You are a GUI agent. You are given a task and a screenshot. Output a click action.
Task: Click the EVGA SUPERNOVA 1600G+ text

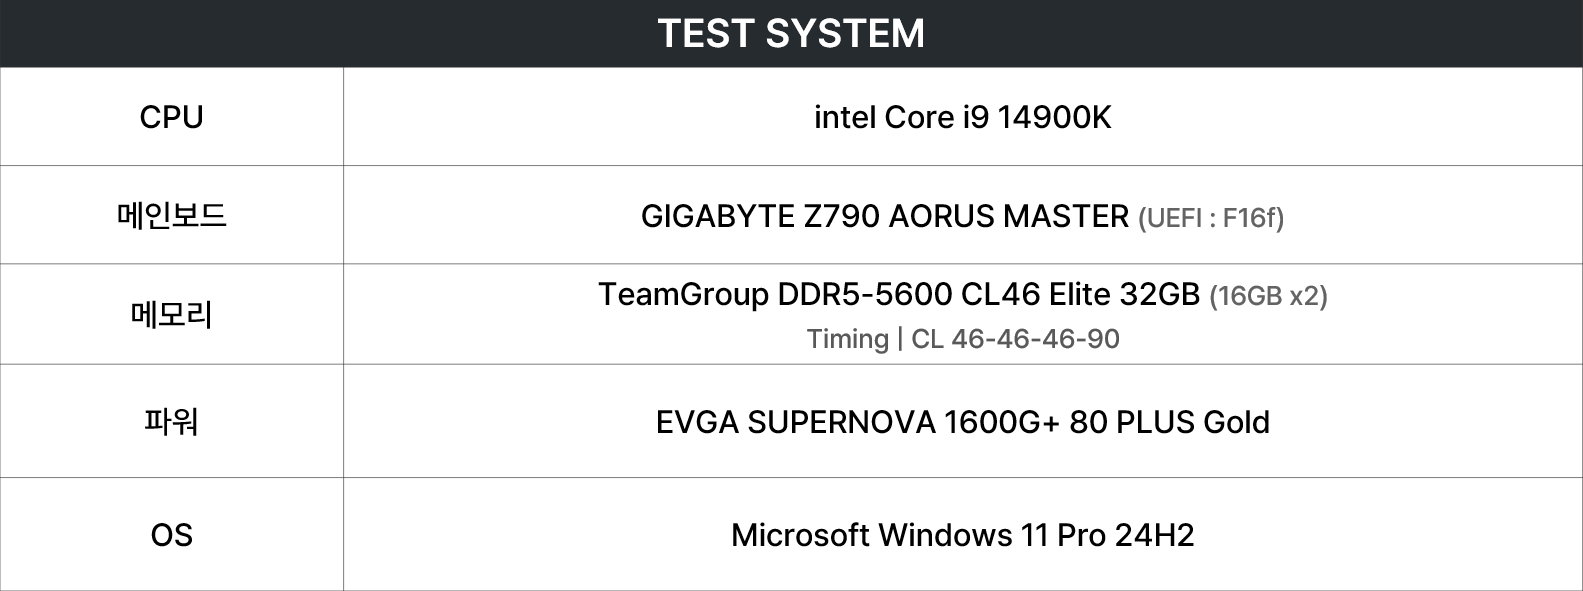tap(857, 422)
